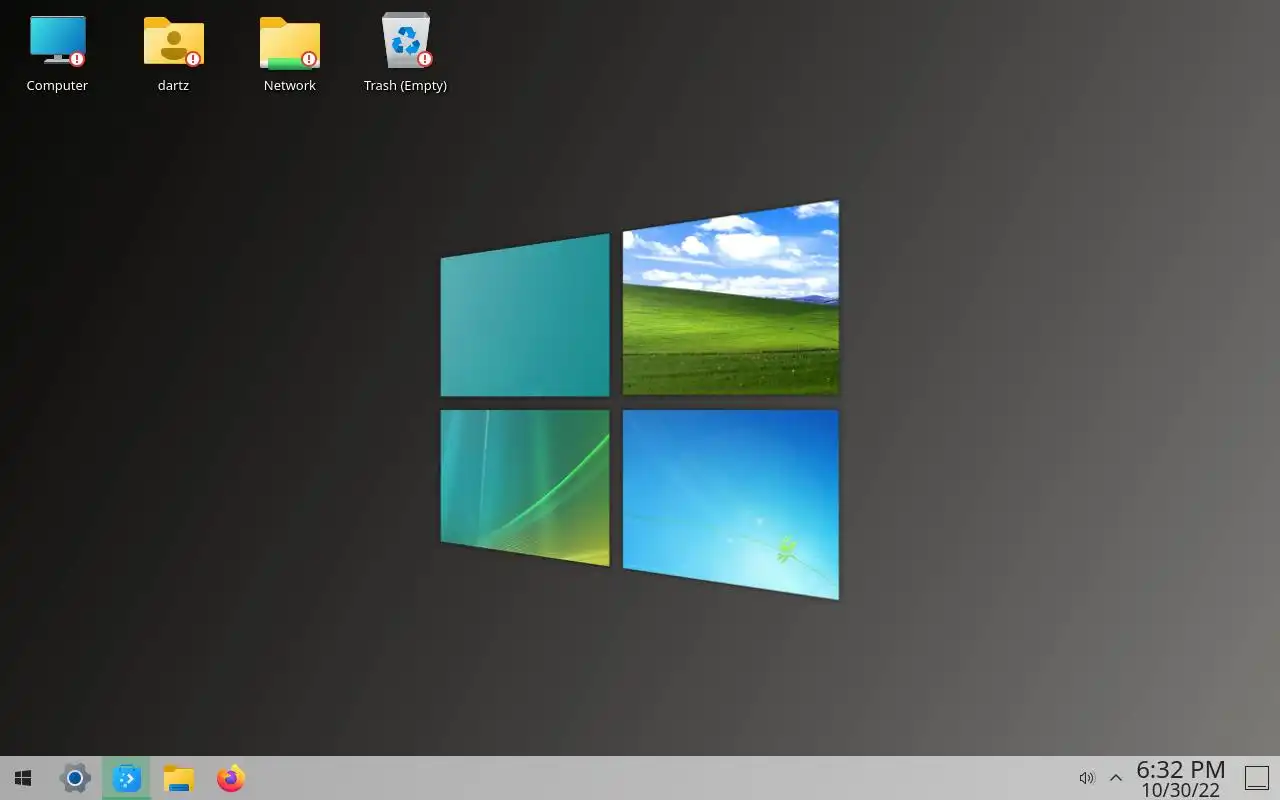Open the audio volume tray icon
The height and width of the screenshot is (800, 1280).
pos(1087,778)
